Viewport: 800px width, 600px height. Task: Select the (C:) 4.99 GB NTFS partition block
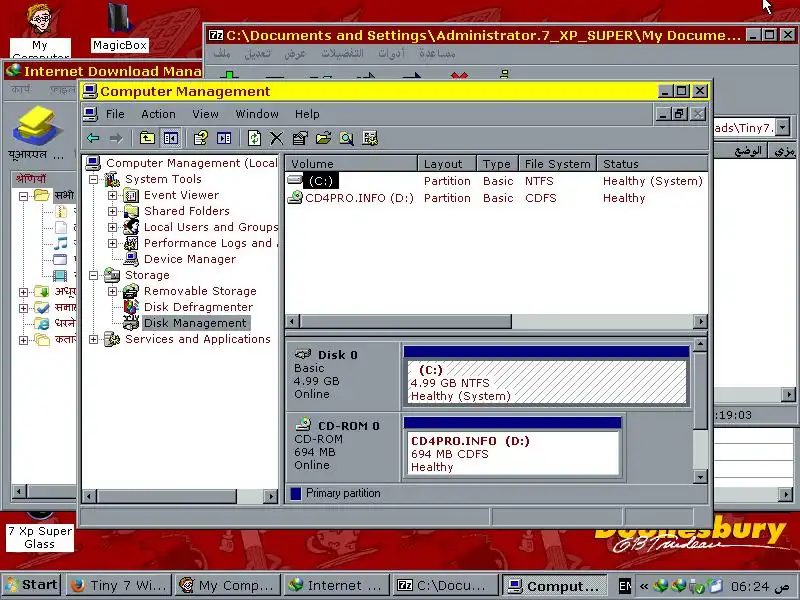click(x=545, y=376)
